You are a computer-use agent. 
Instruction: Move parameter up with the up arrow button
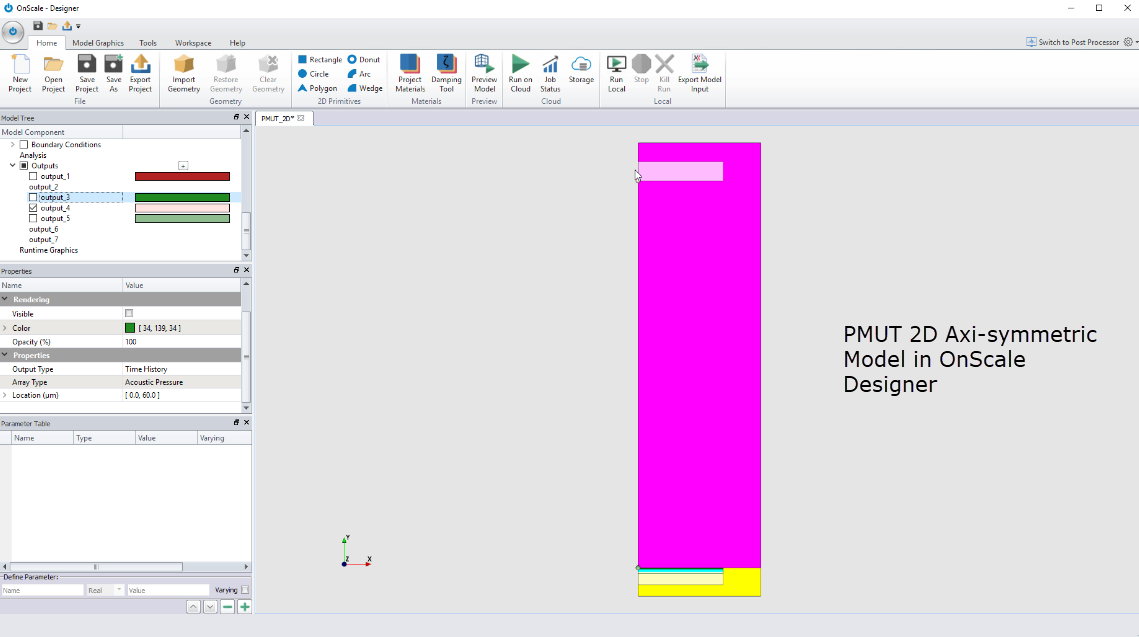coord(193,606)
